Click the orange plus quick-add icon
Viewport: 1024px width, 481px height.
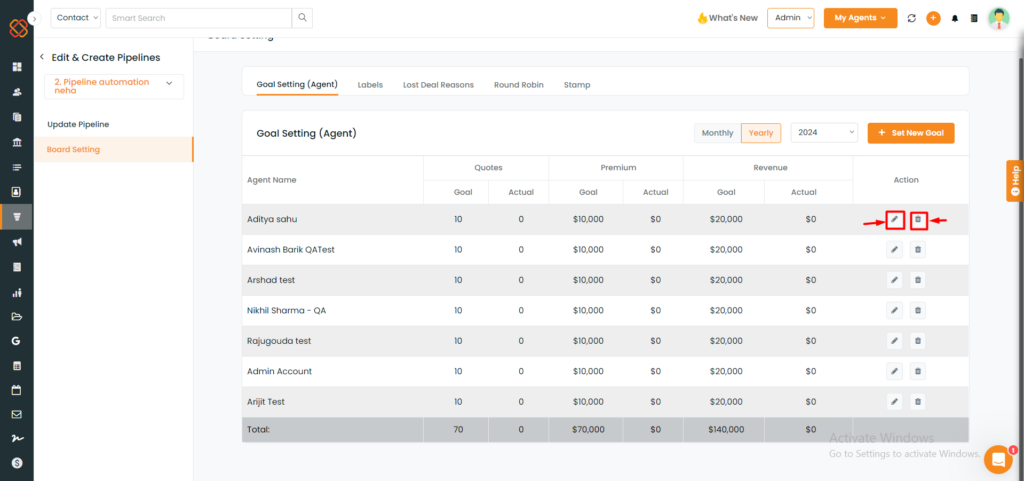point(933,18)
